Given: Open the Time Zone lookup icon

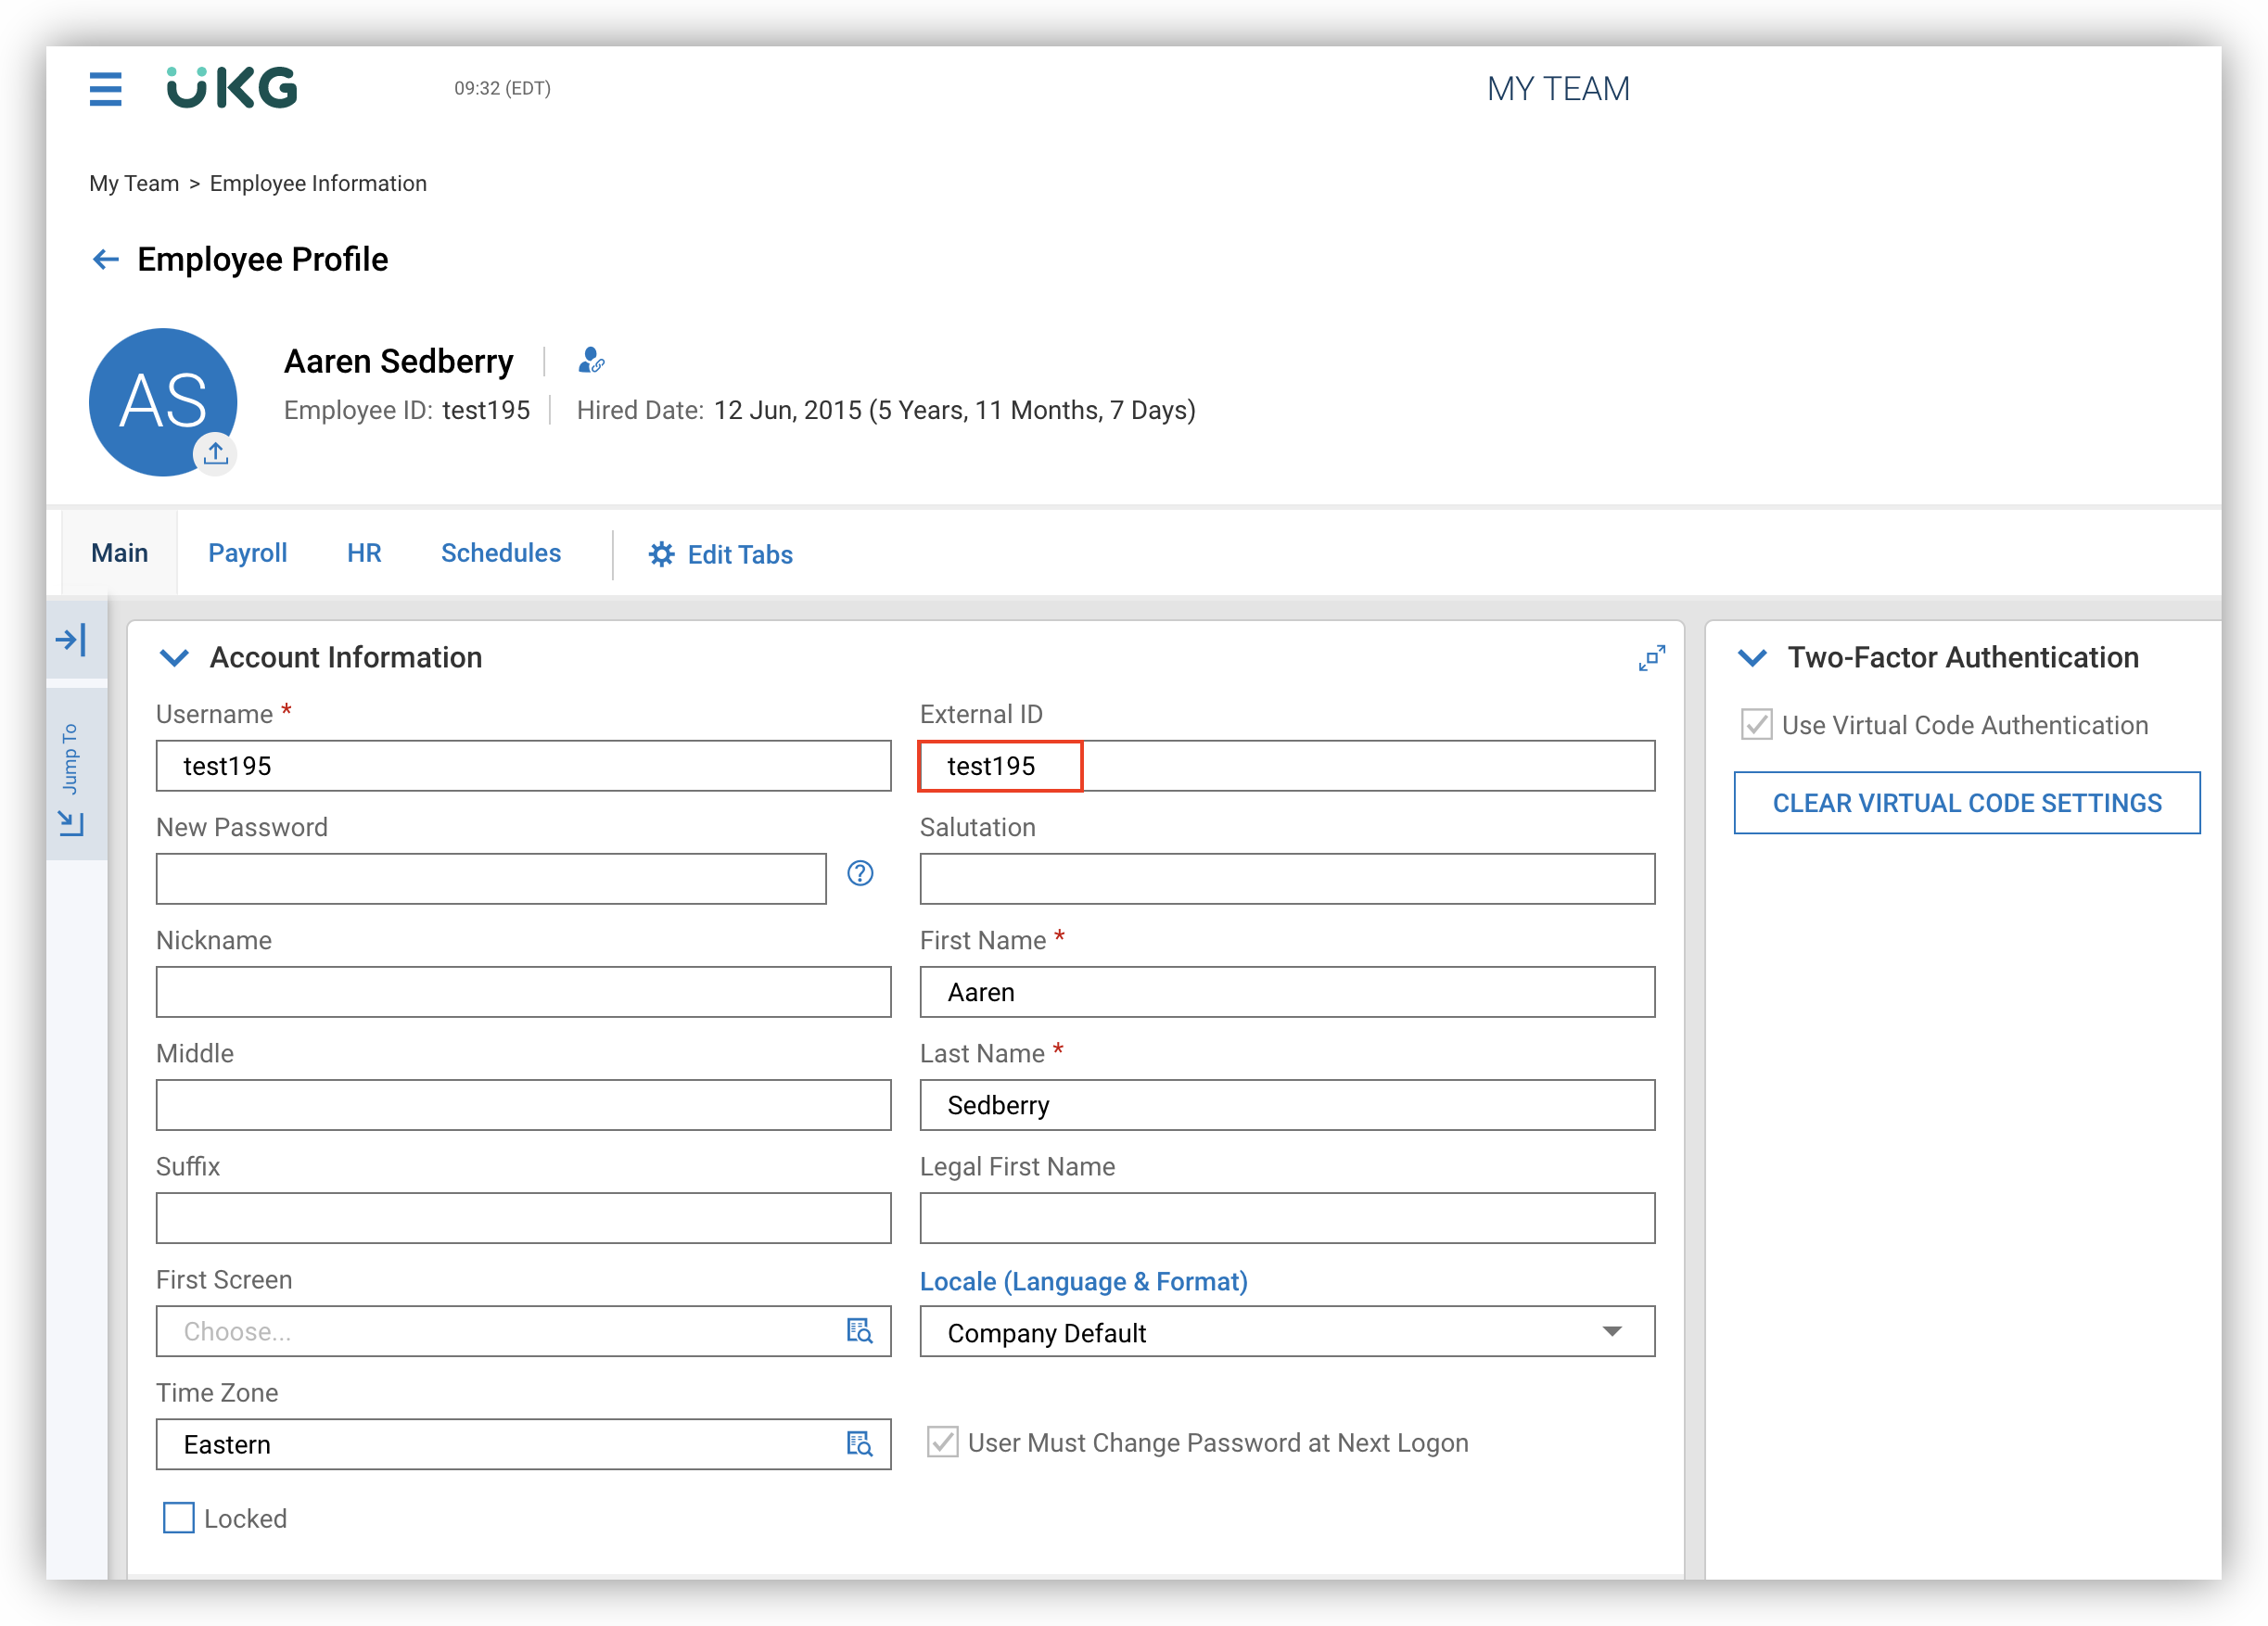Looking at the screenshot, I should (x=859, y=1444).
